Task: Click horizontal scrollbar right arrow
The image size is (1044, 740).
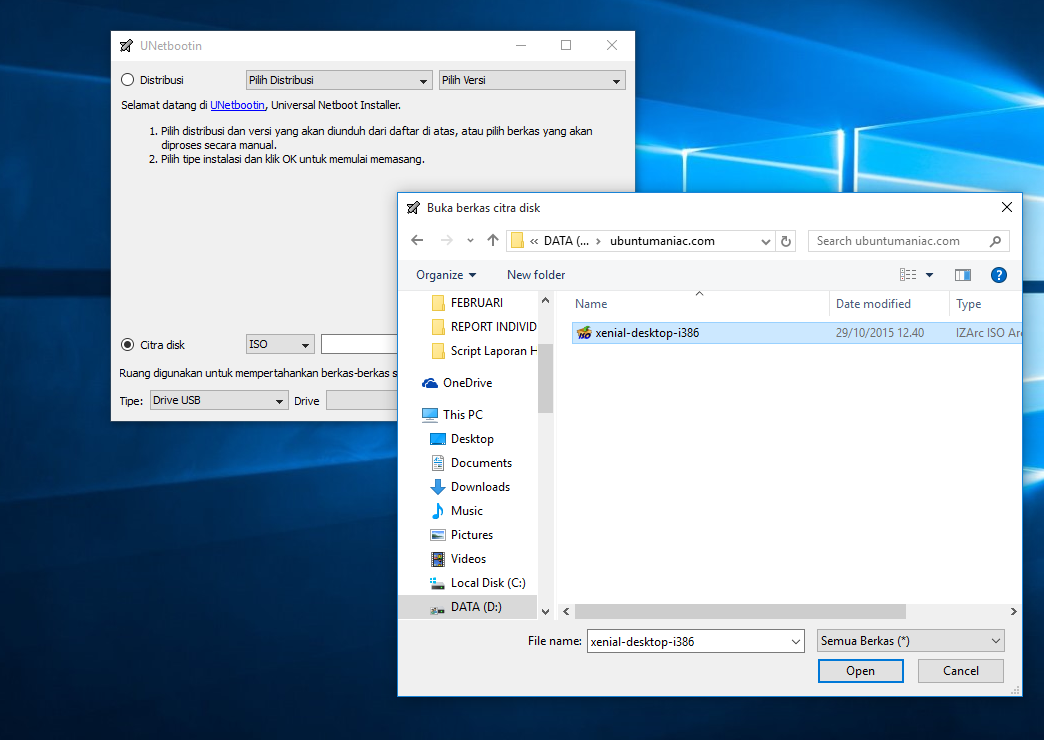Action: [1013, 611]
